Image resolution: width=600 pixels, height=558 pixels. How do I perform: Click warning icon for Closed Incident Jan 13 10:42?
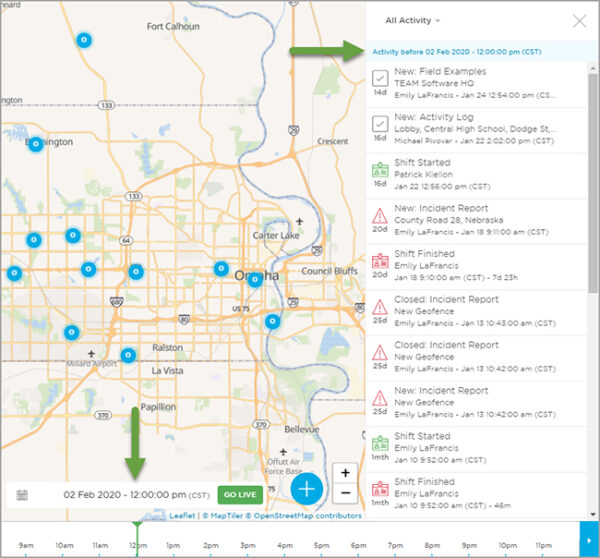coord(380,352)
